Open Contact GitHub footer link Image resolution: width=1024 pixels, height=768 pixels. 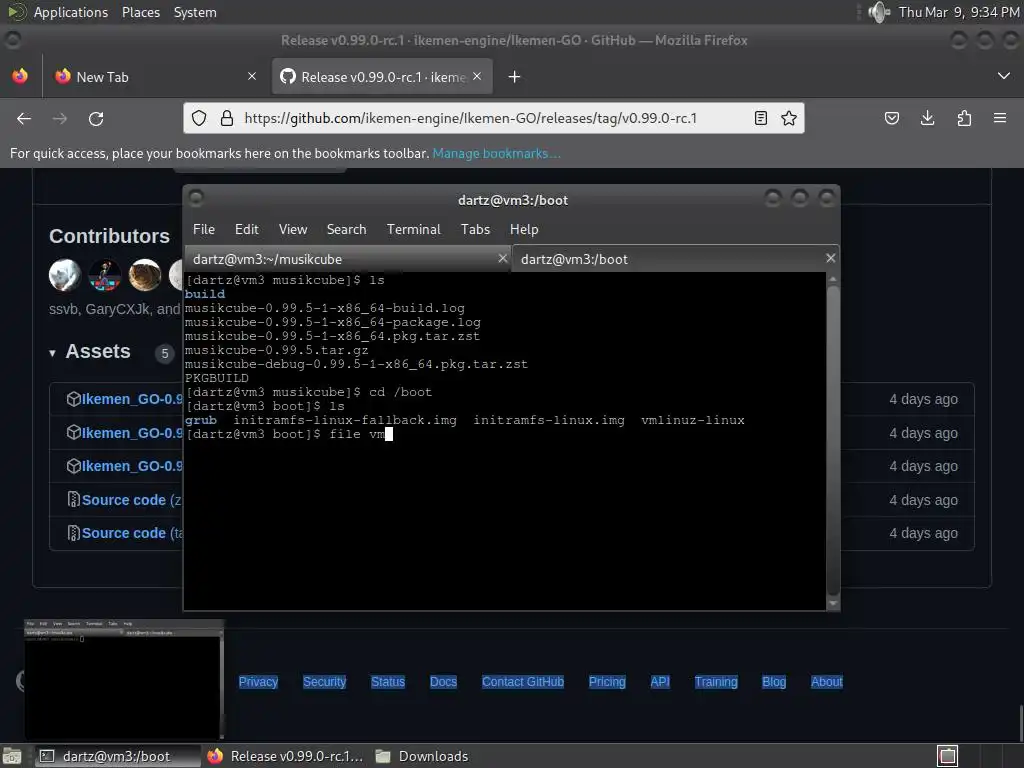coord(522,682)
